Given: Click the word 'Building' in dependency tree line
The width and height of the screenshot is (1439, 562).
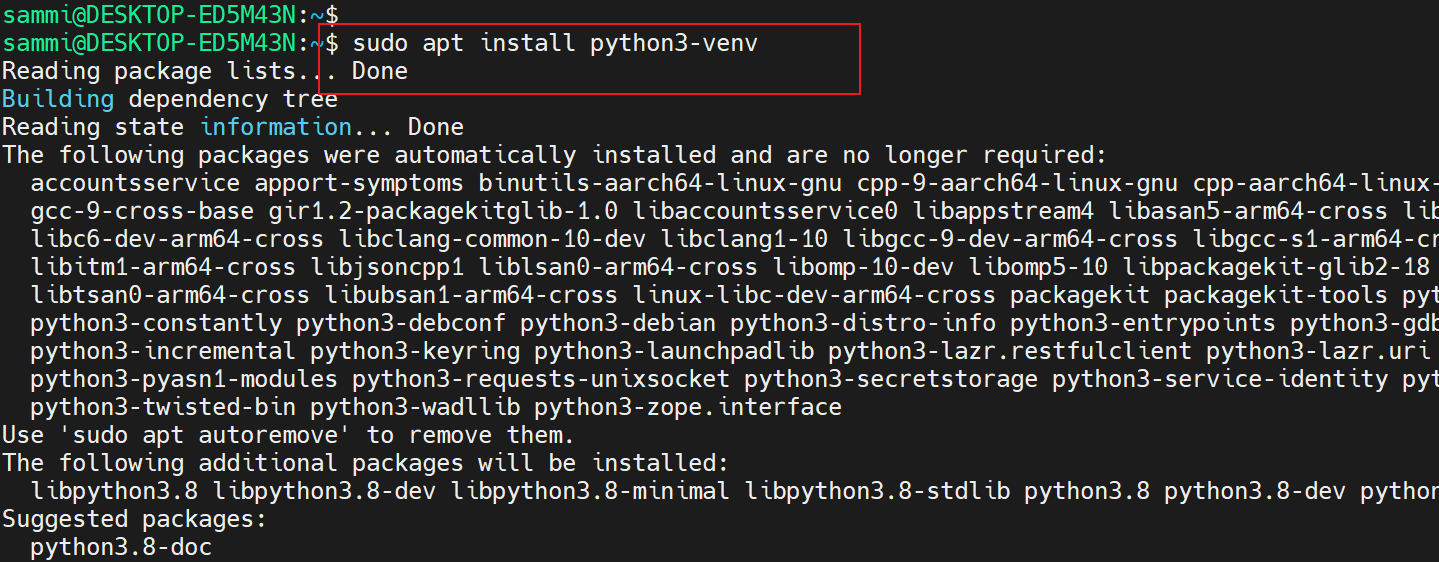Looking at the screenshot, I should (x=58, y=99).
